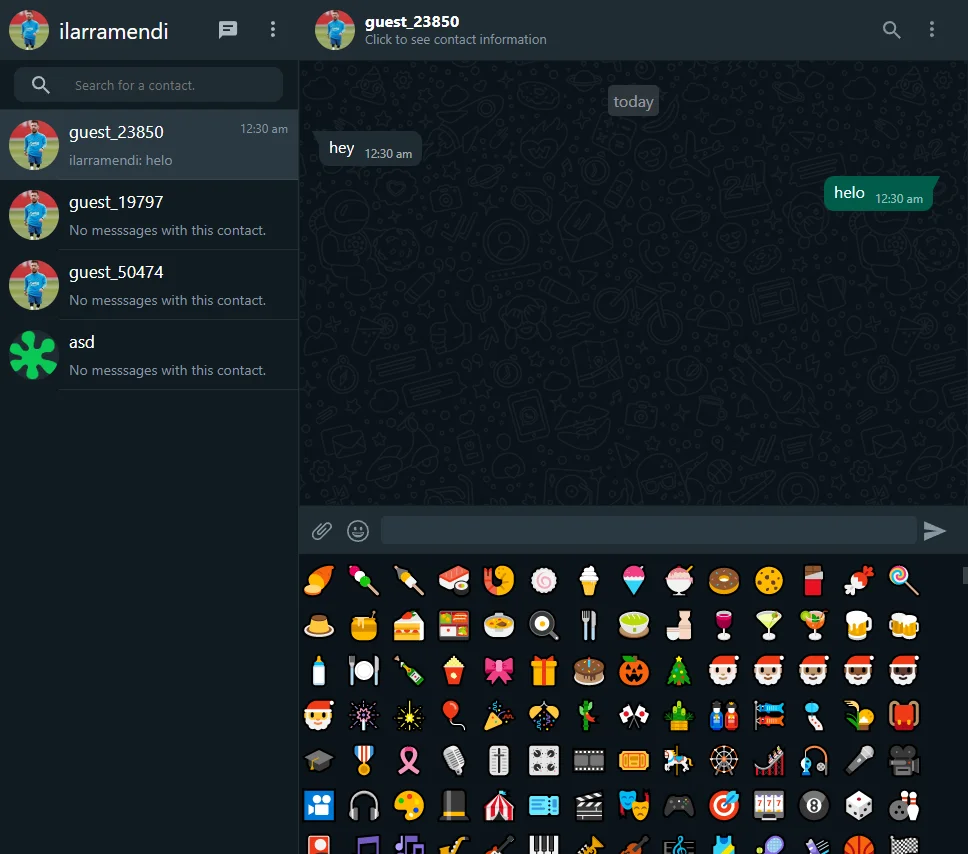Insert the baby bottle emoji

(x=319, y=671)
